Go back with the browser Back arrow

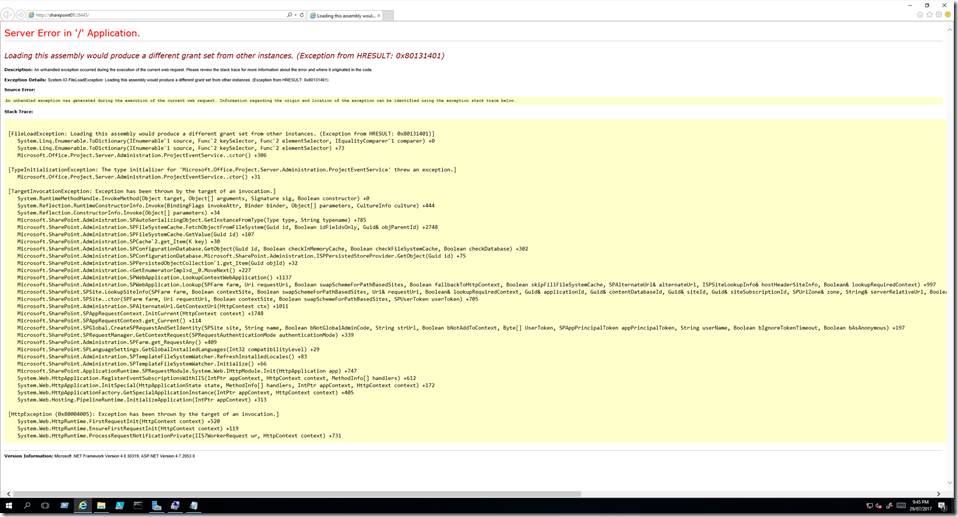pos(8,15)
